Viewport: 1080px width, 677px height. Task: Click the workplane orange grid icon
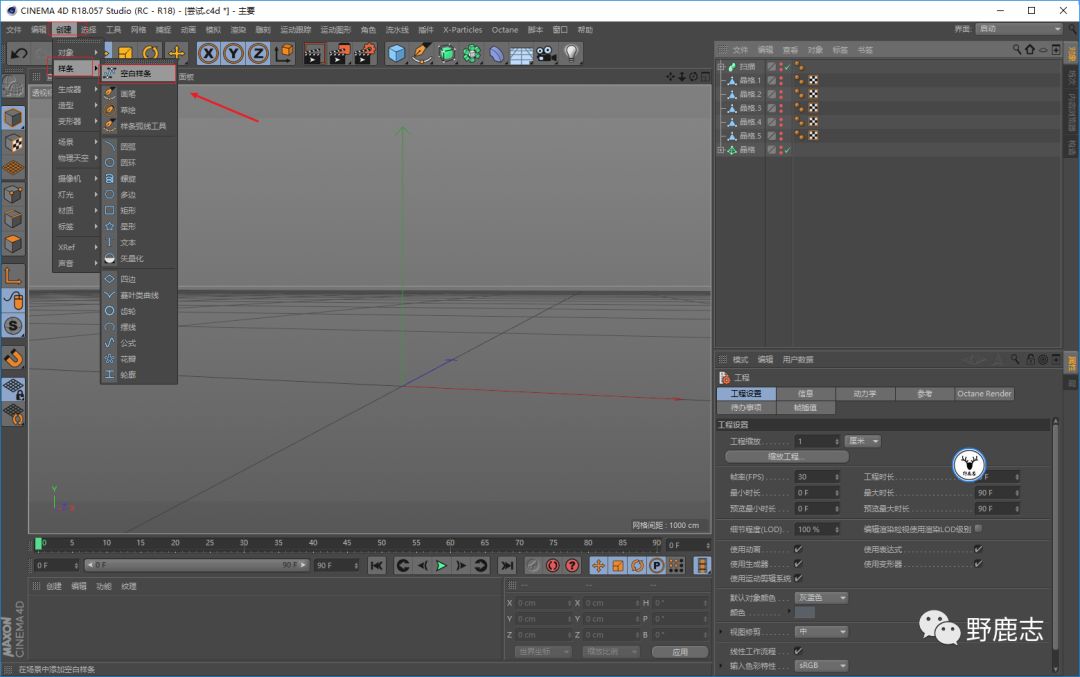tap(13, 168)
